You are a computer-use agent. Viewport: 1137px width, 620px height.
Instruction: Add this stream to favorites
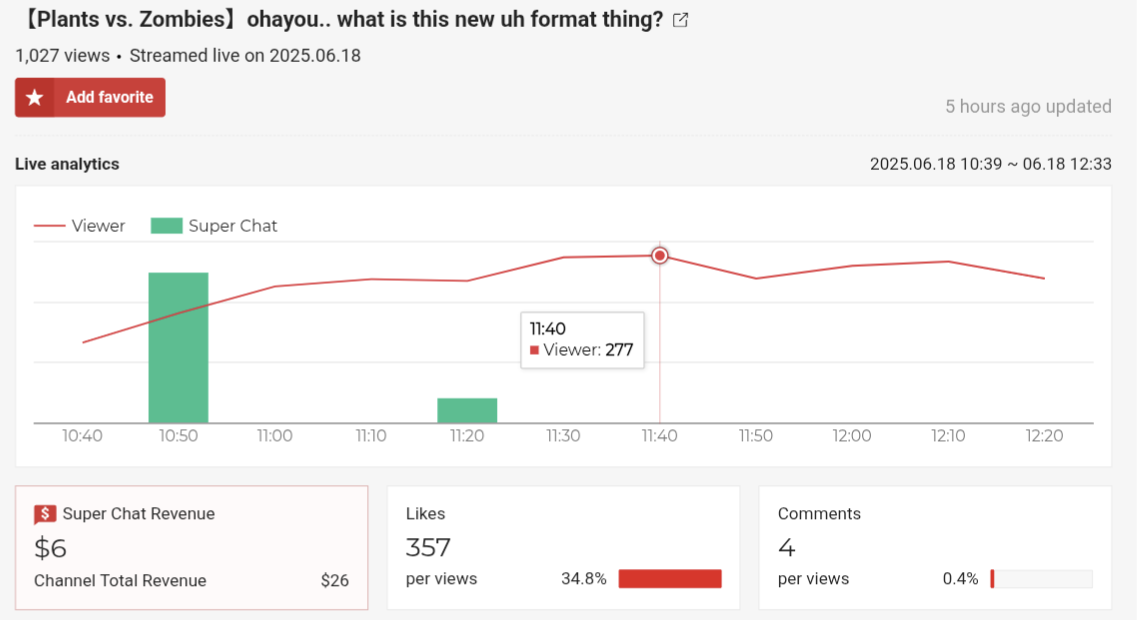pyautogui.click(x=90, y=97)
